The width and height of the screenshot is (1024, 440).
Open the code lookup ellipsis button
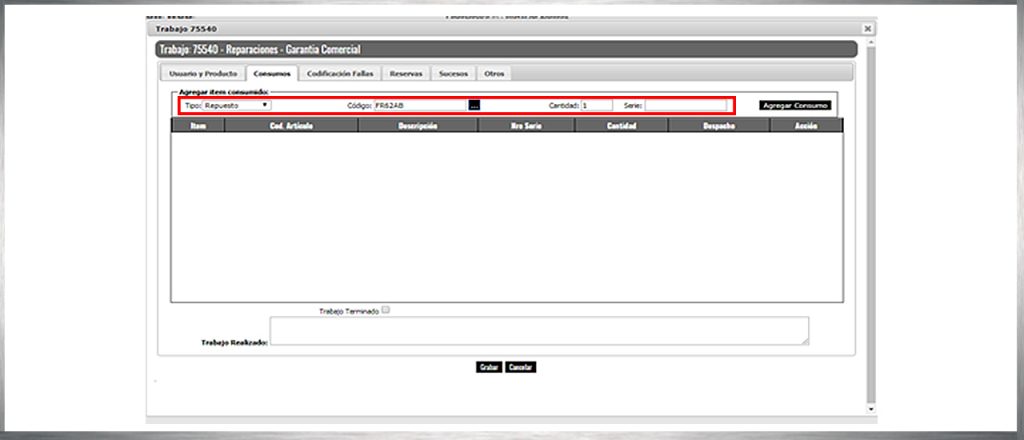point(475,105)
